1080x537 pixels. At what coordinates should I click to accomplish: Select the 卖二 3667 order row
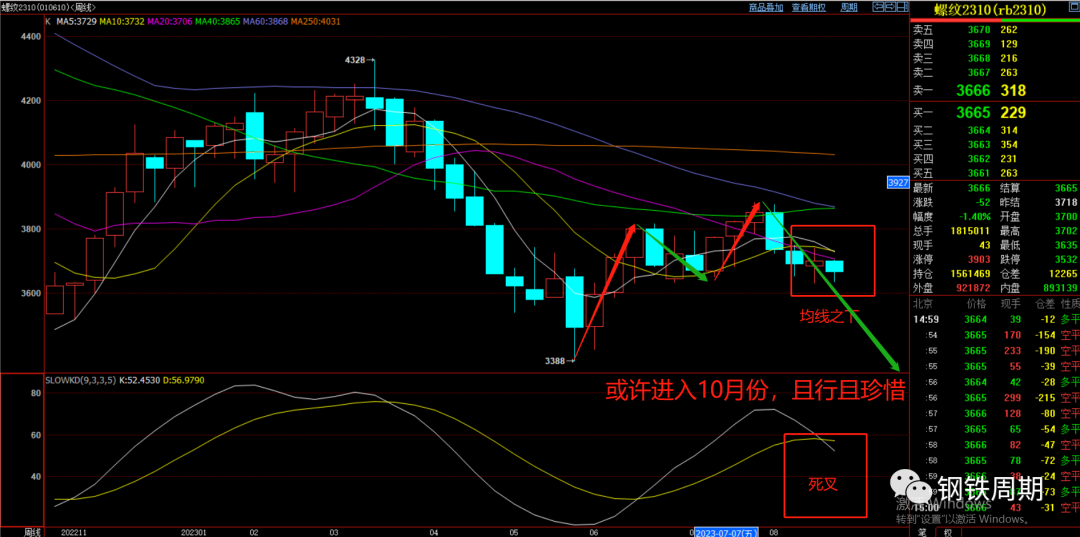(995, 72)
